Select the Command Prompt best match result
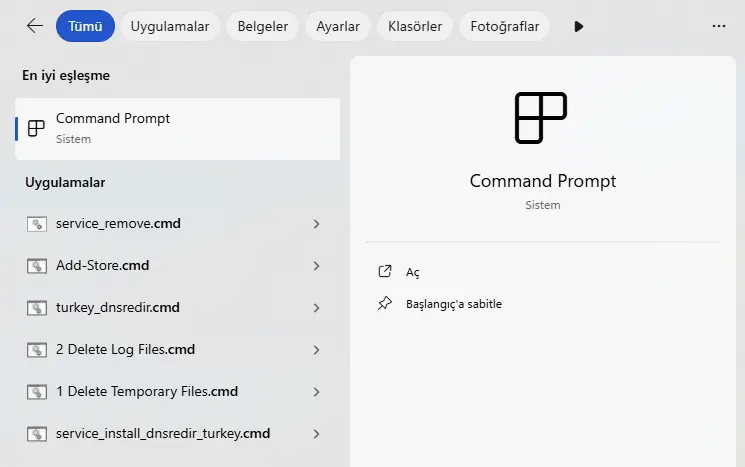 [177, 129]
